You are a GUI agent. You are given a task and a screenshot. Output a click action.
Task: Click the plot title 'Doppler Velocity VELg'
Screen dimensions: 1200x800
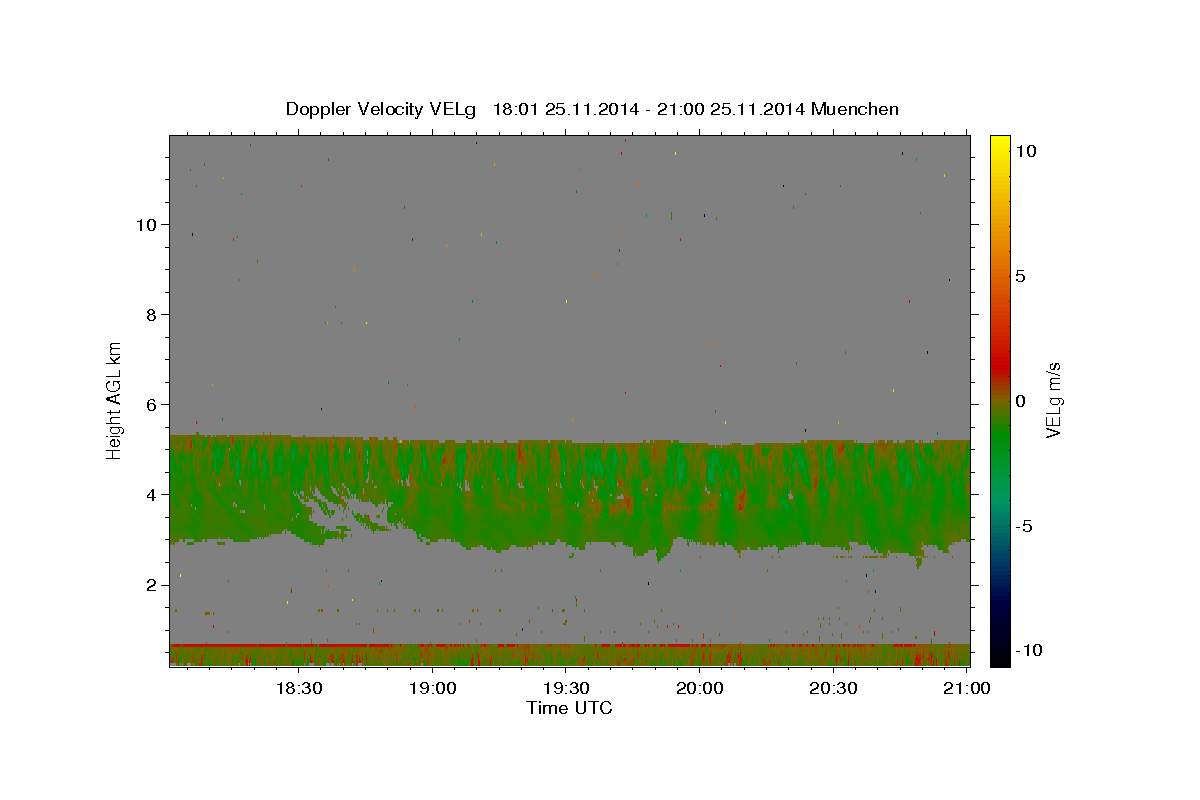(x=383, y=109)
